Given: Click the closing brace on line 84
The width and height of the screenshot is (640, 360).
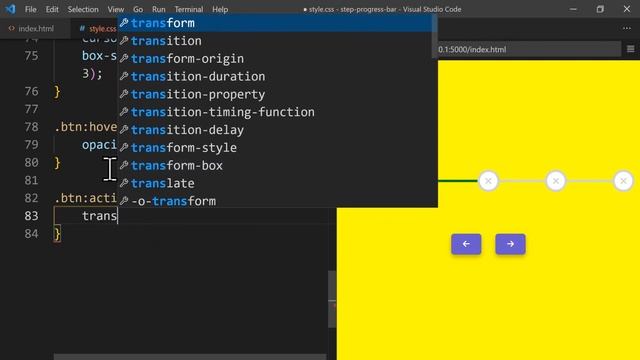Looking at the screenshot, I should 58,234.
